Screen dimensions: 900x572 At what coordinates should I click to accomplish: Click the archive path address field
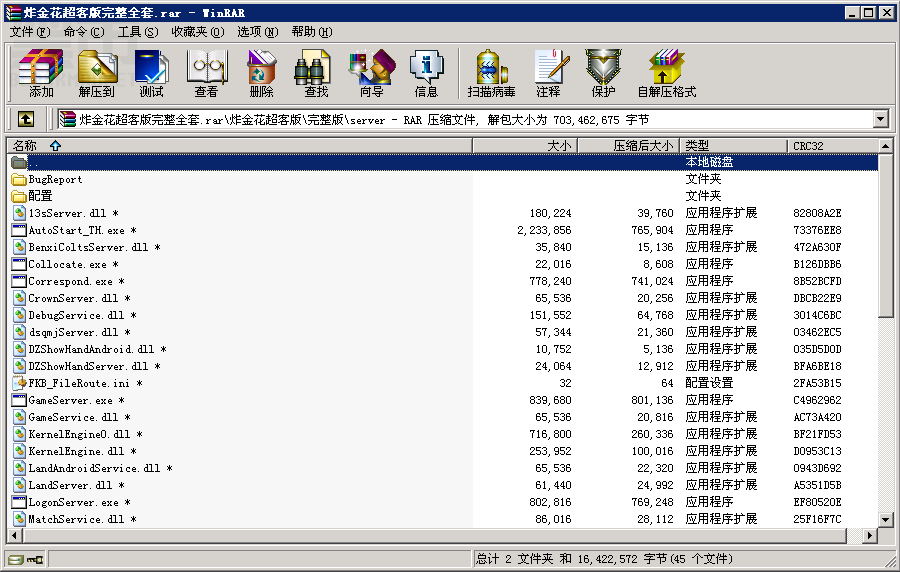point(465,119)
